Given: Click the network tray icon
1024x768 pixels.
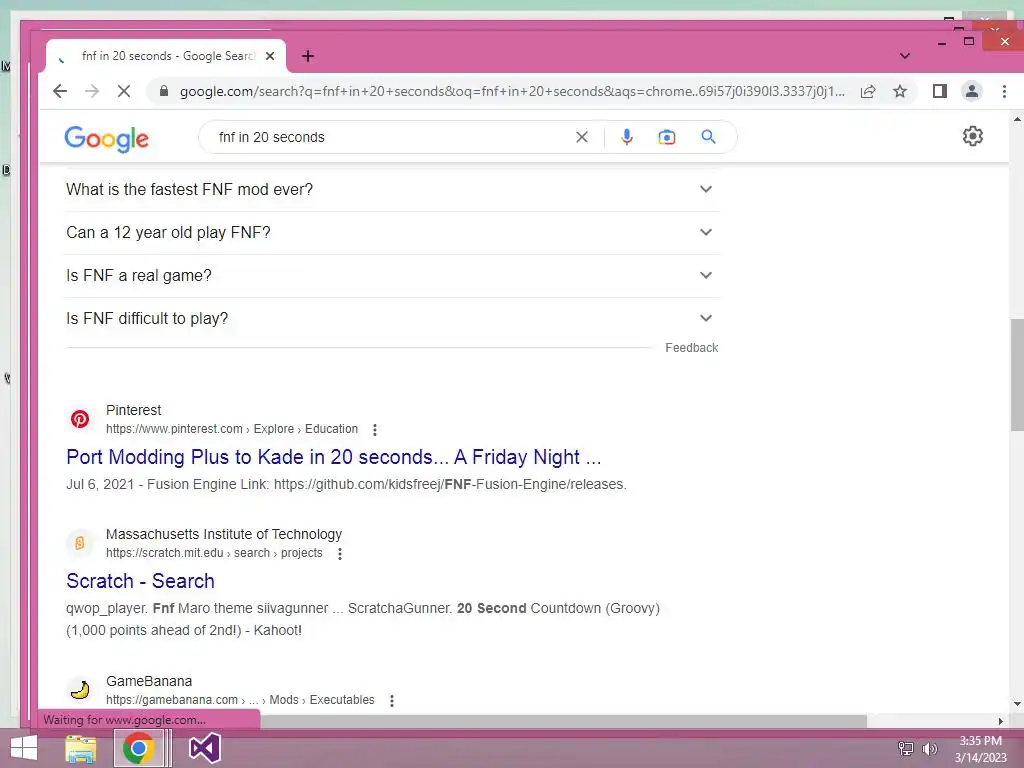Looking at the screenshot, I should coord(906,749).
